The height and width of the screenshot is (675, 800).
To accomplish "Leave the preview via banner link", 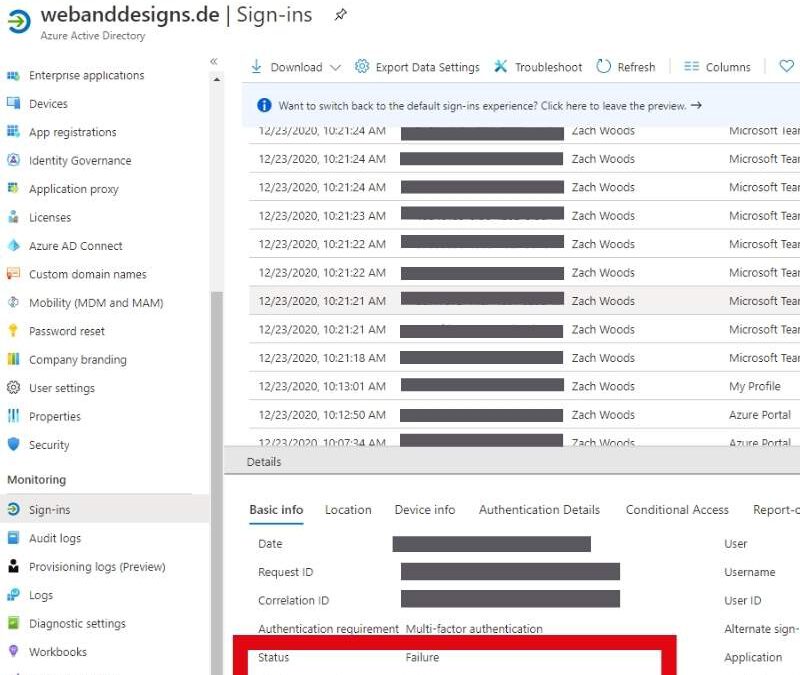I will click(x=614, y=106).
